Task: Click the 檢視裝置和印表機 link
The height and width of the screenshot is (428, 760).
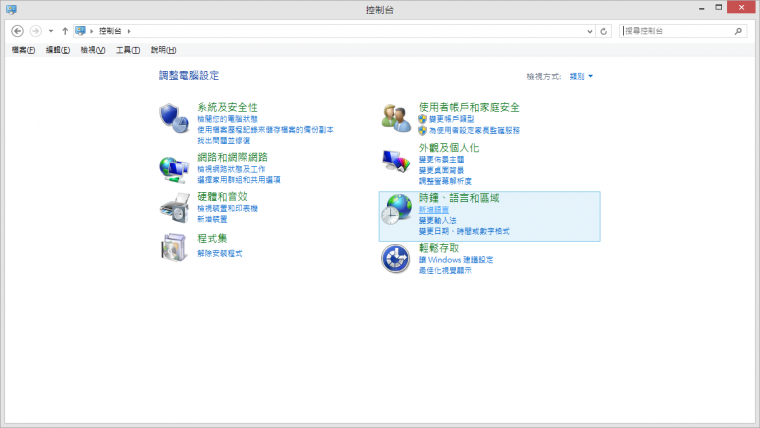Action: tap(227, 208)
